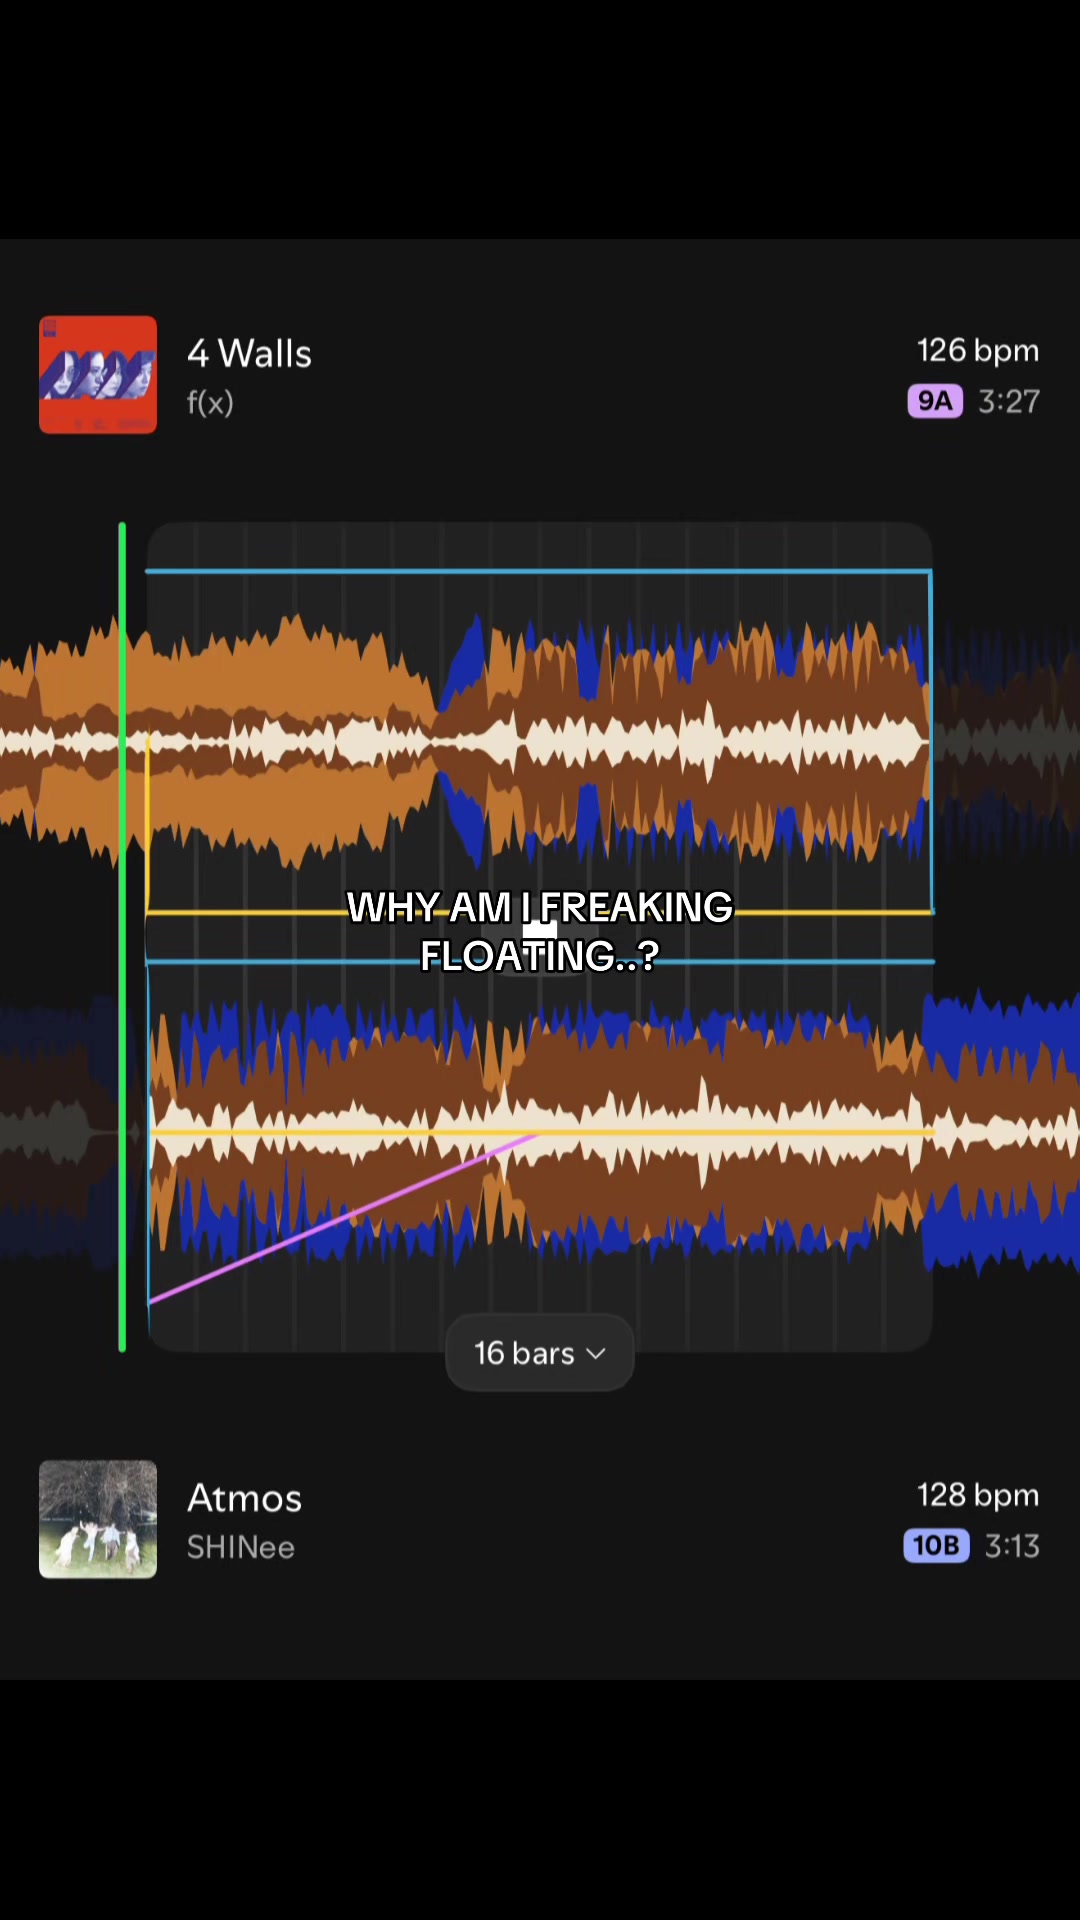
Task: Select the 10B key badge
Action: point(937,1545)
